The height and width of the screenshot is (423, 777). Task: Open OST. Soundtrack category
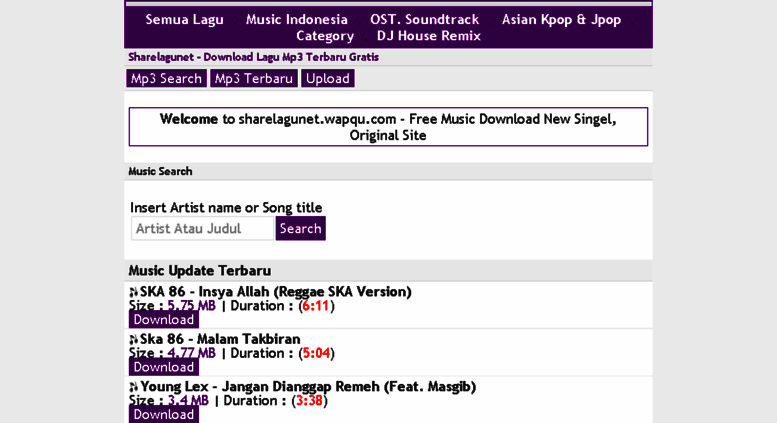pyautogui.click(x=424, y=19)
